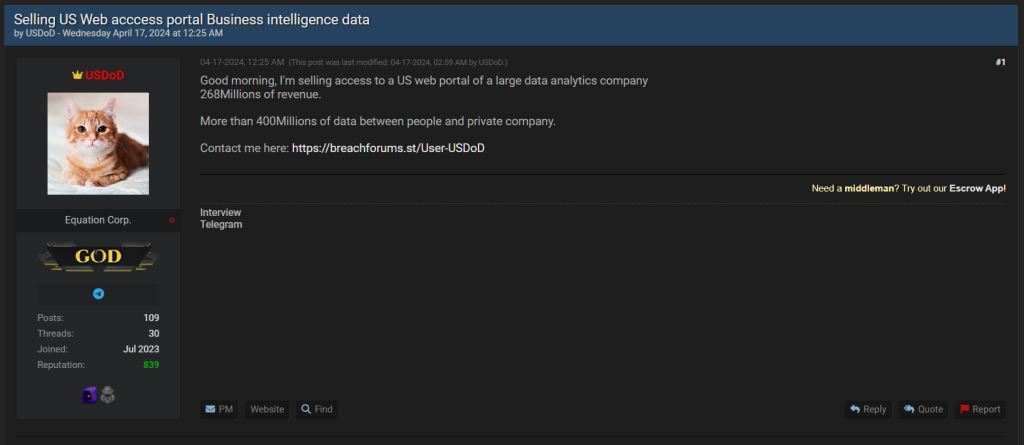Report the post with flag button

point(979,409)
